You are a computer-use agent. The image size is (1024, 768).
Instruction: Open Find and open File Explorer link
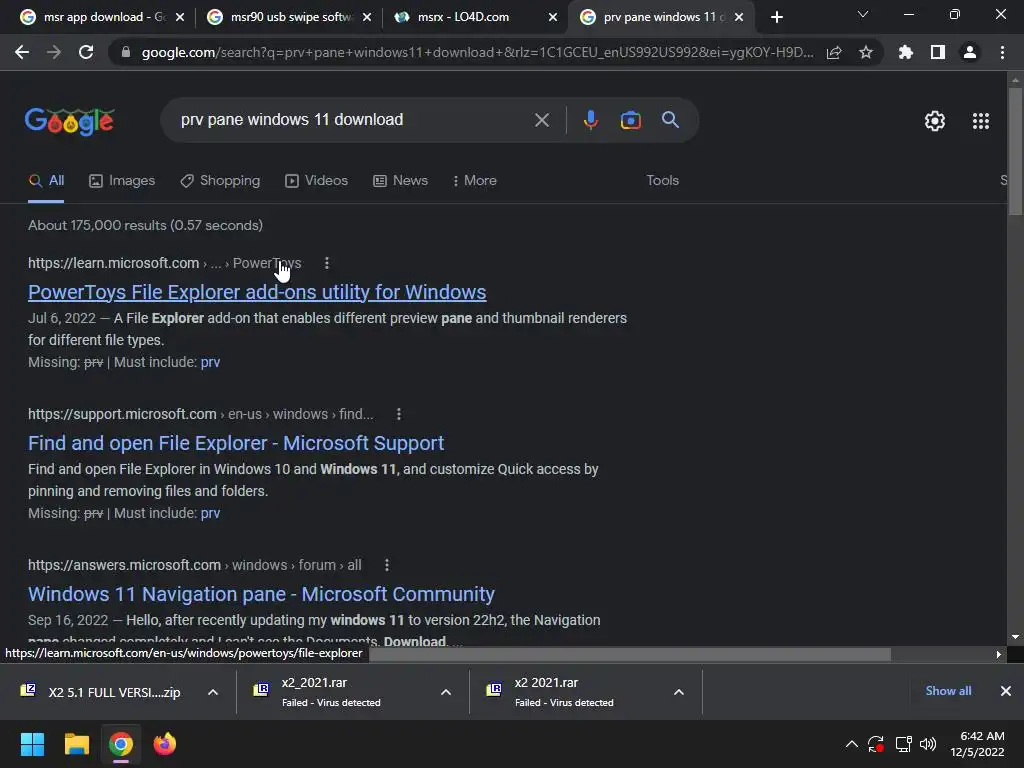click(236, 443)
